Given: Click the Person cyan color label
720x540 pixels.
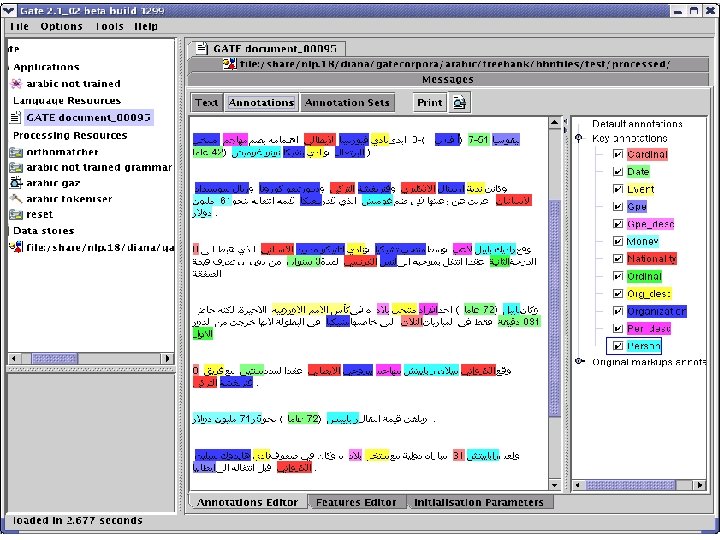Looking at the screenshot, I should coord(644,346).
